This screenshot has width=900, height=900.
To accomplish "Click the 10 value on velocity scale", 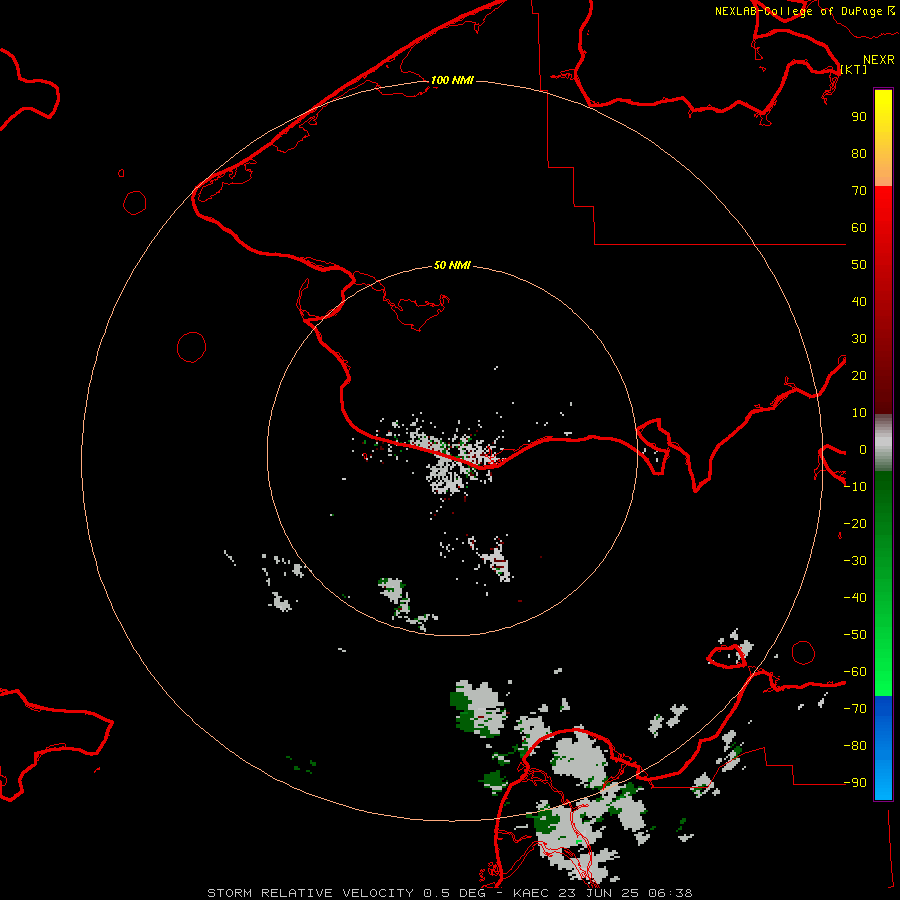I will [859, 413].
